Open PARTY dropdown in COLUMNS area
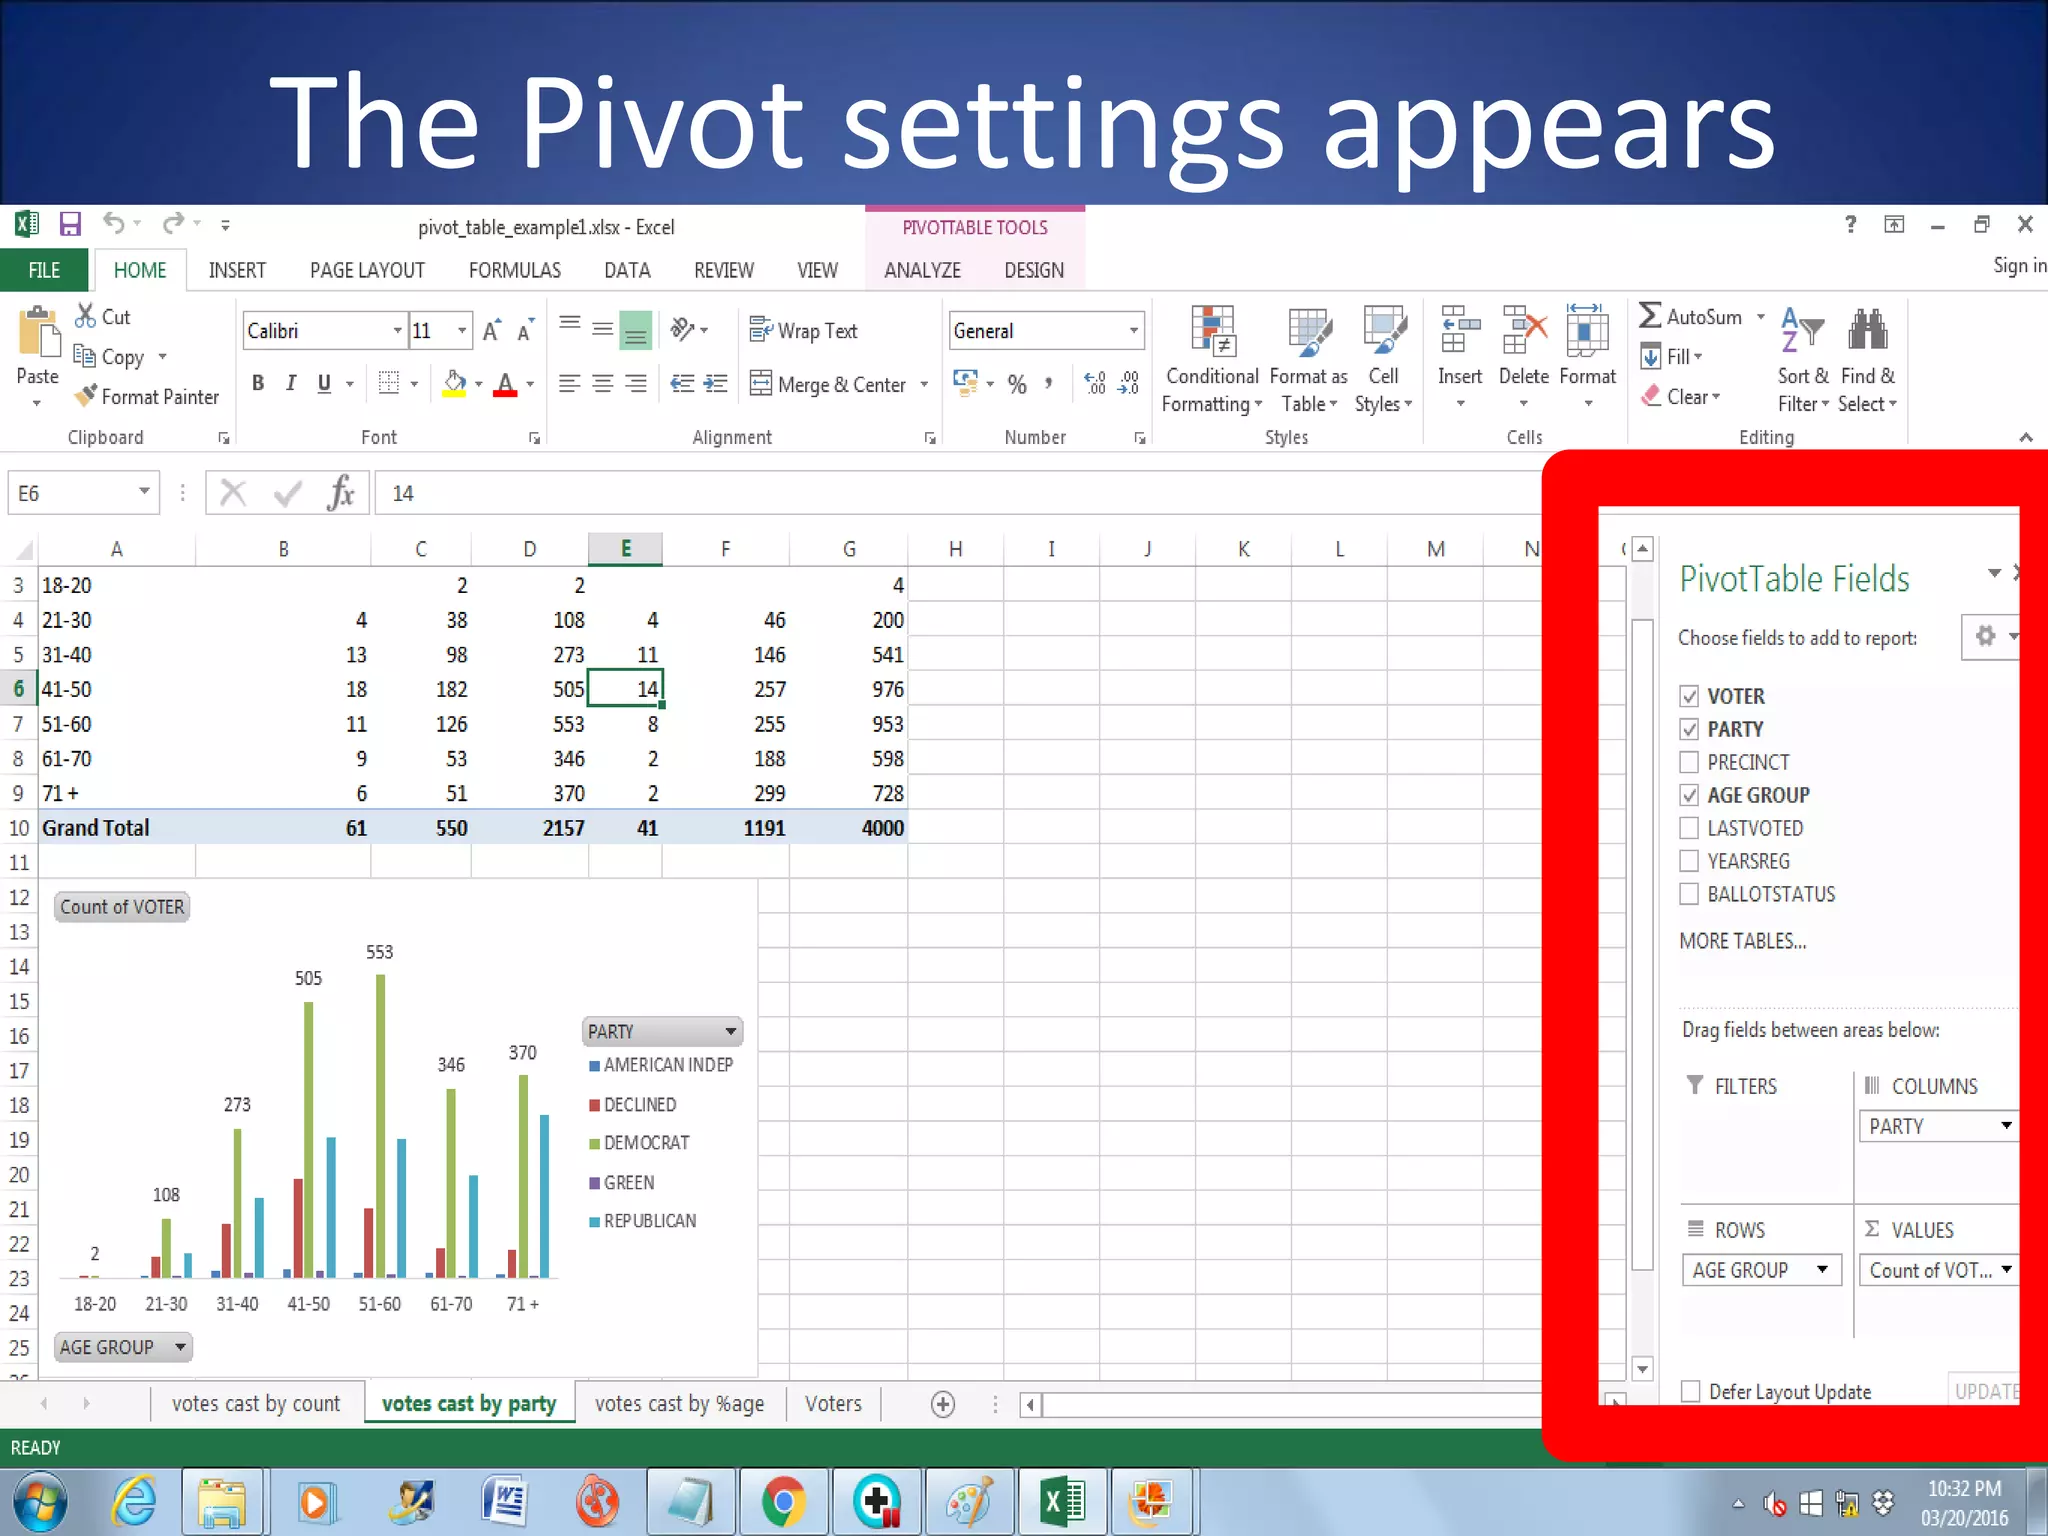The height and width of the screenshot is (1536, 2048). coord(2006,1126)
